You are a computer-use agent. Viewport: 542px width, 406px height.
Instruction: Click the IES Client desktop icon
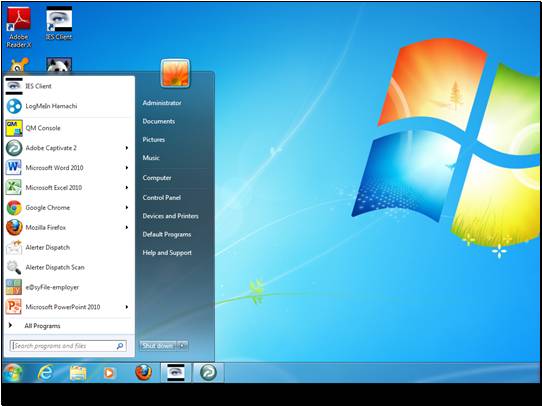pos(59,23)
